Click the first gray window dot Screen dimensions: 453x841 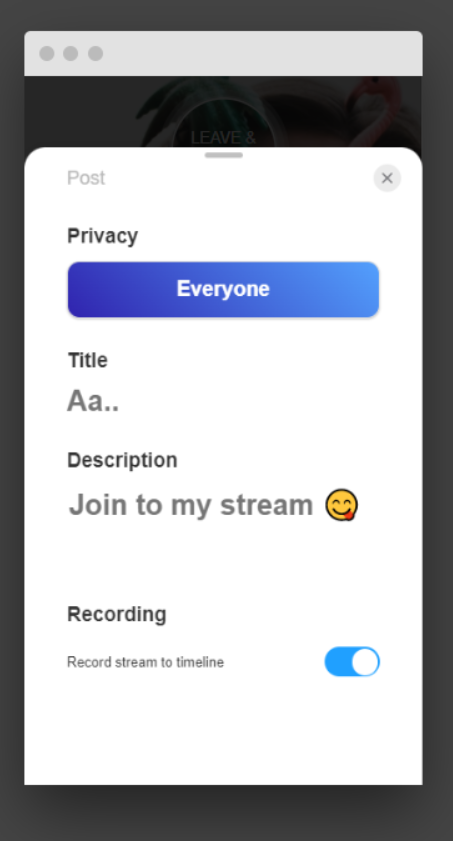tap(47, 54)
